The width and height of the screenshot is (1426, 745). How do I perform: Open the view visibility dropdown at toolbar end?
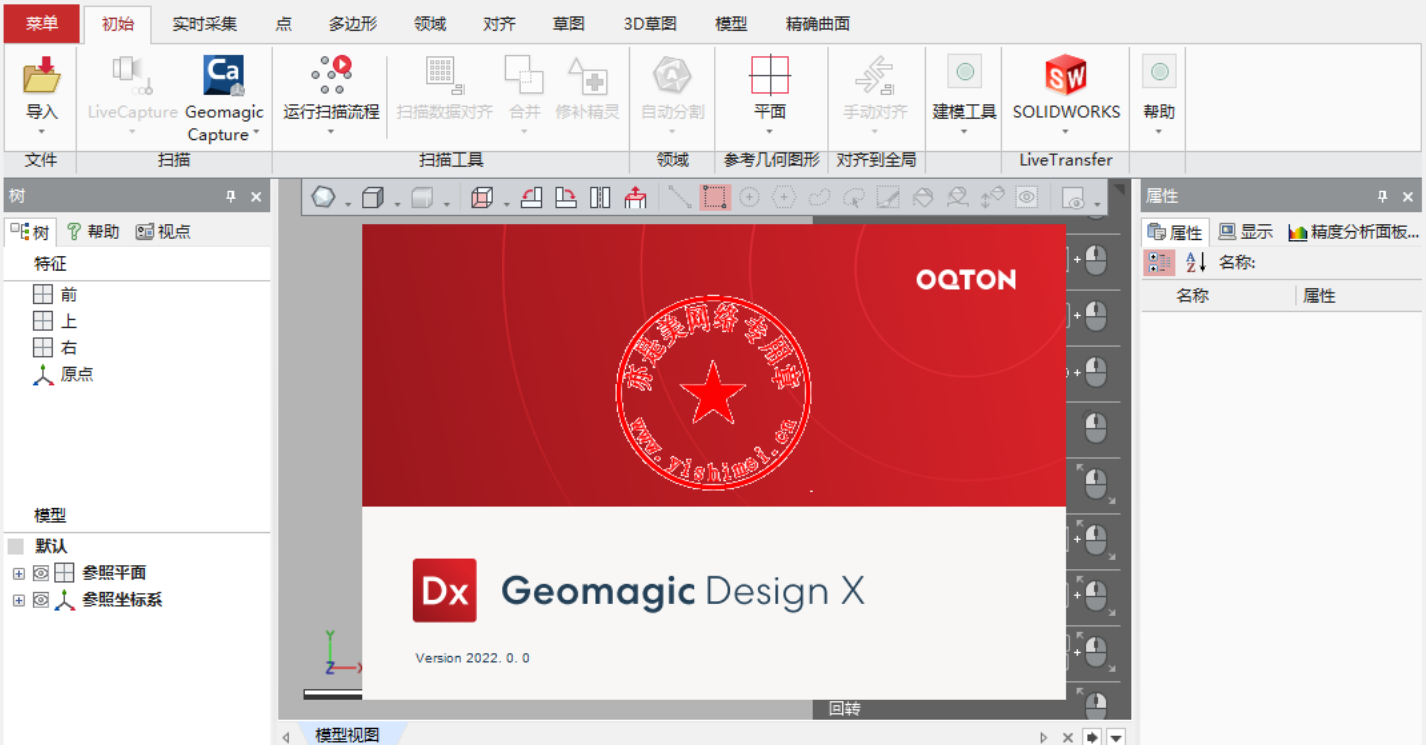pyautogui.click(x=1098, y=205)
